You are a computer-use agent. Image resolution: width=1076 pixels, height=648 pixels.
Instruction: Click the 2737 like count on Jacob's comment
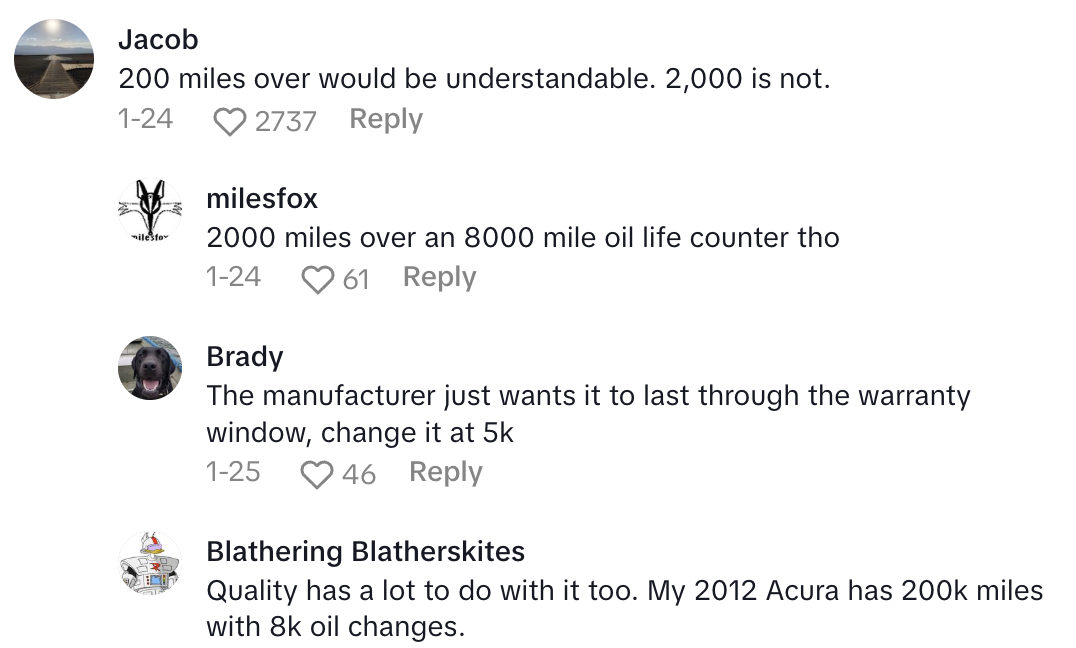pyautogui.click(x=285, y=121)
